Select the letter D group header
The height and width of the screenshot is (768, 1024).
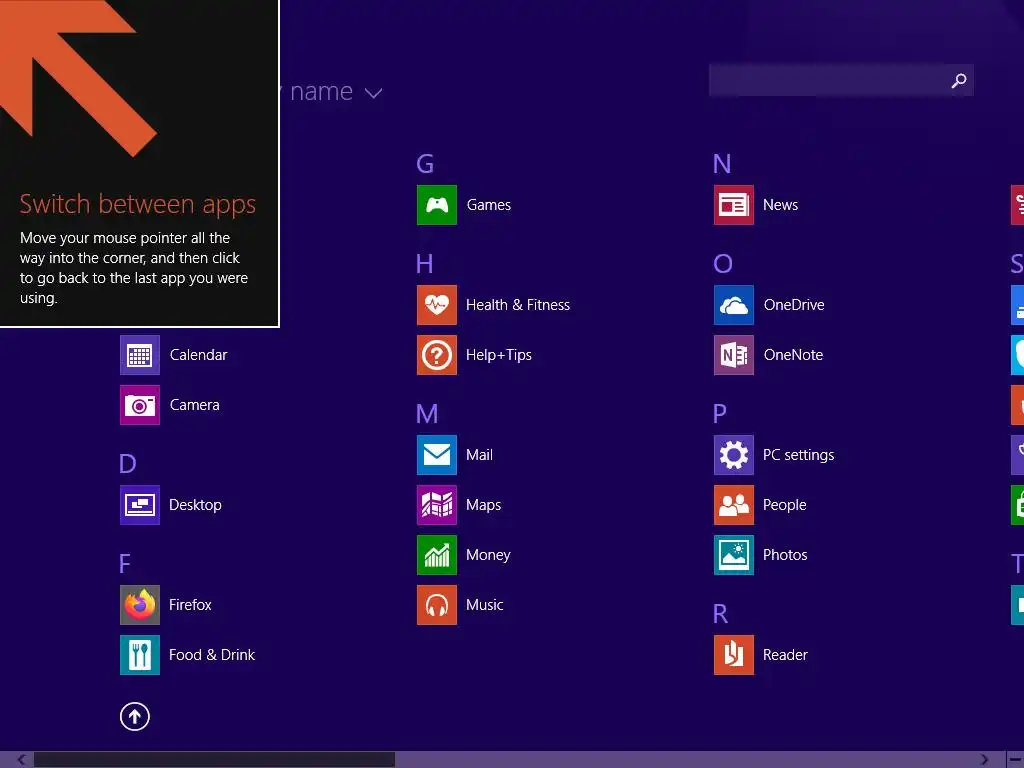(128, 464)
